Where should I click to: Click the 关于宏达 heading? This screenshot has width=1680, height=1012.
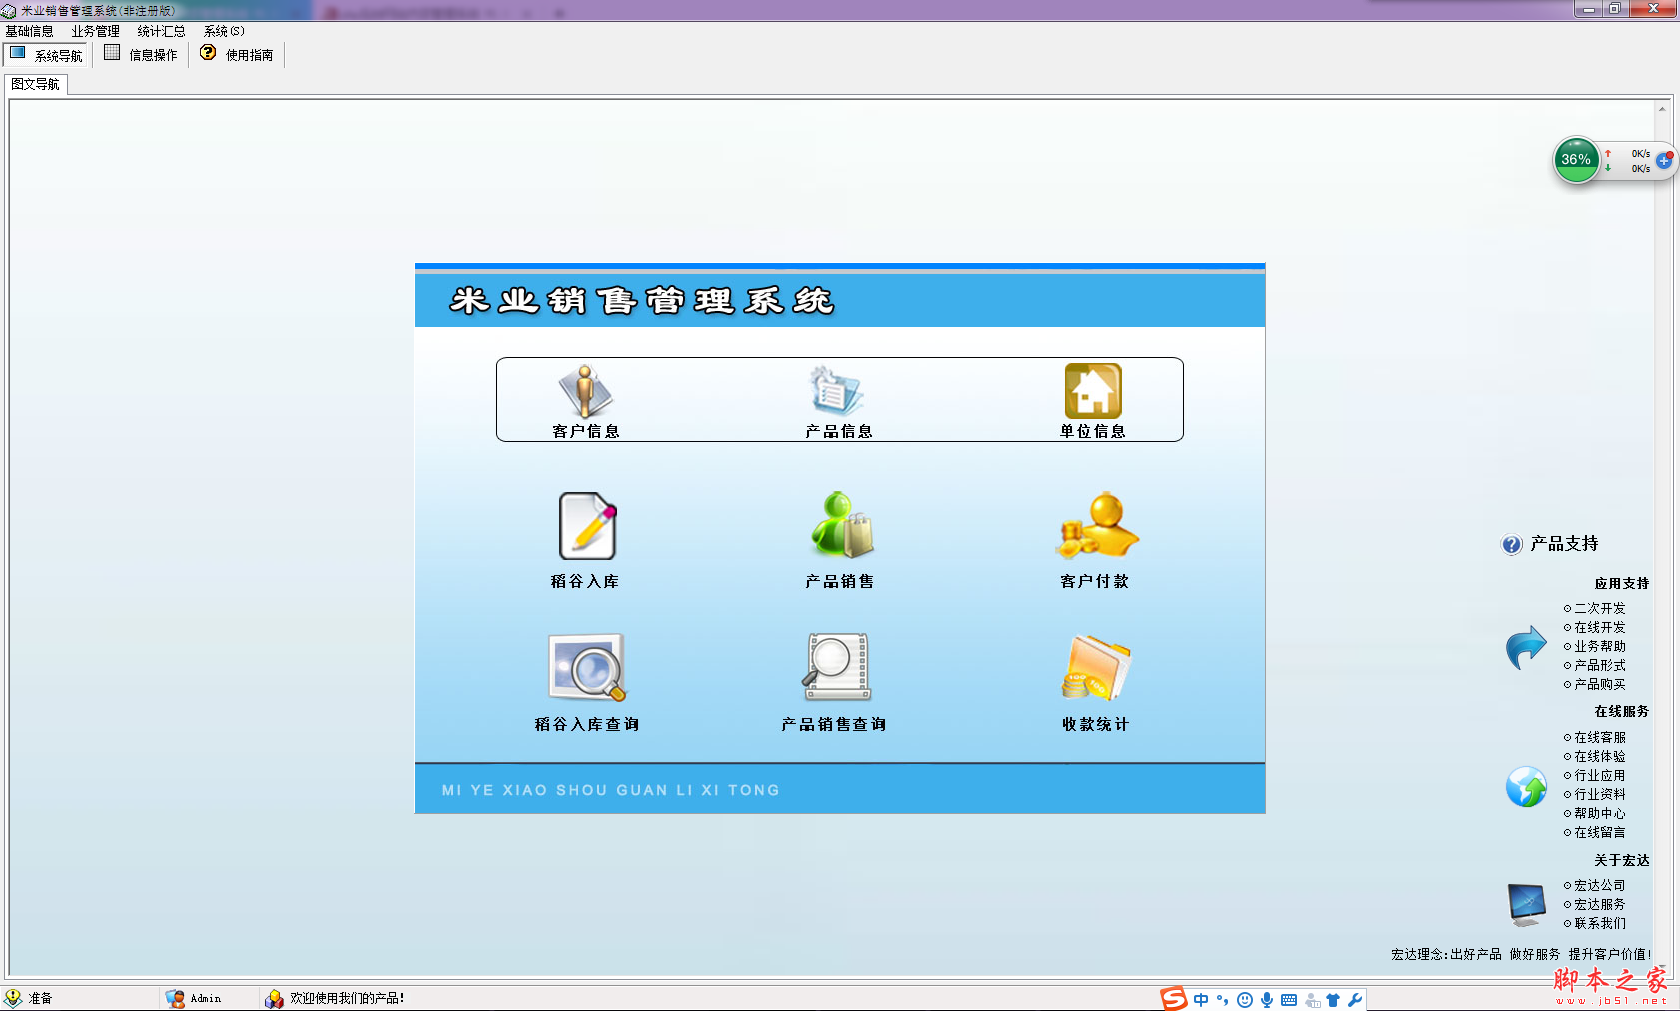point(1622,860)
